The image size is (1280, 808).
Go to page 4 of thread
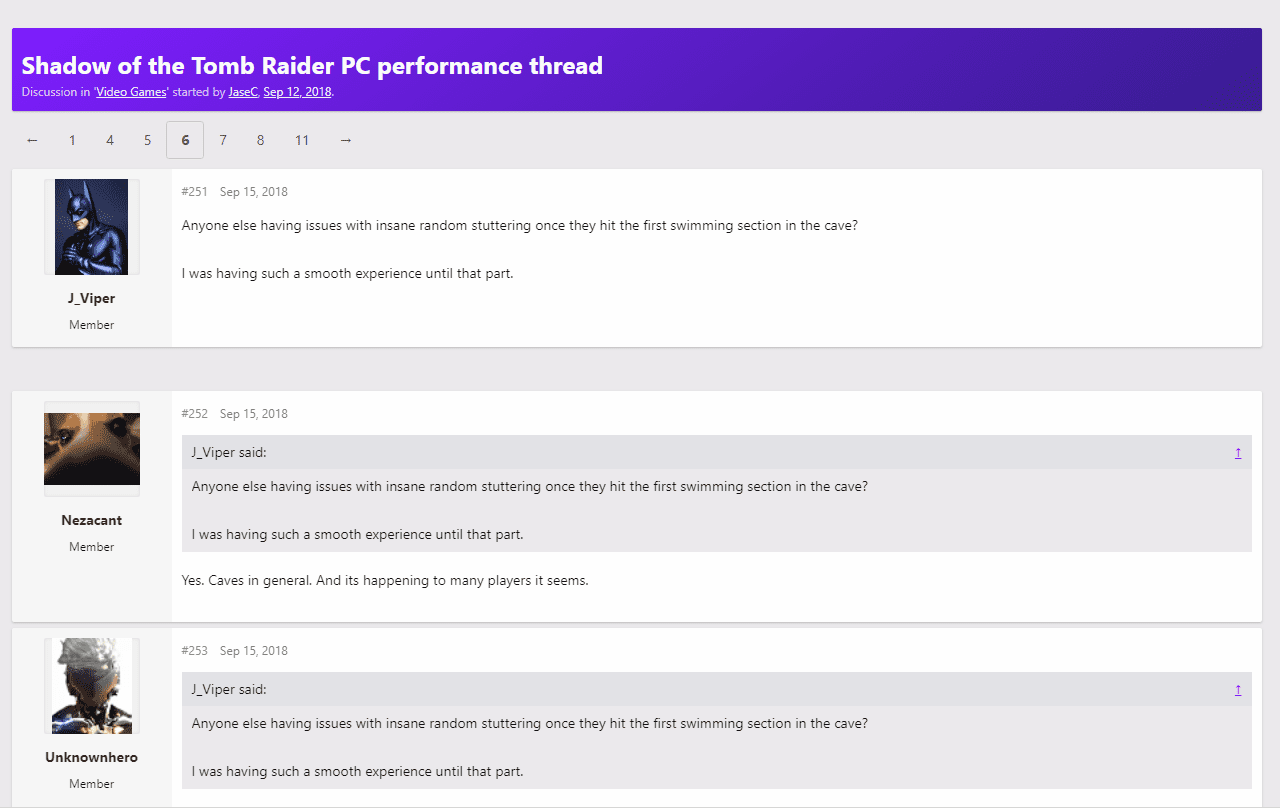click(110, 140)
